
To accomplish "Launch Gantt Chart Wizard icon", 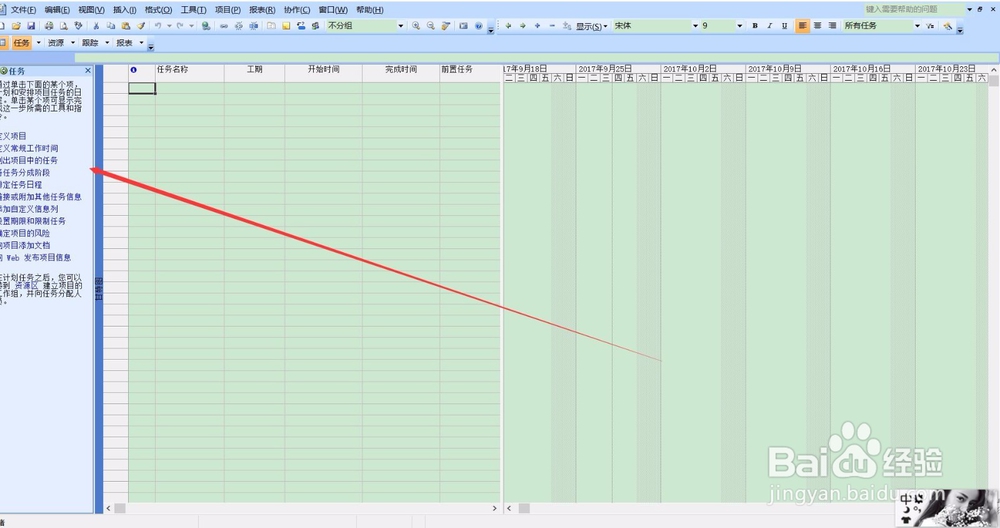I will tap(948, 26).
